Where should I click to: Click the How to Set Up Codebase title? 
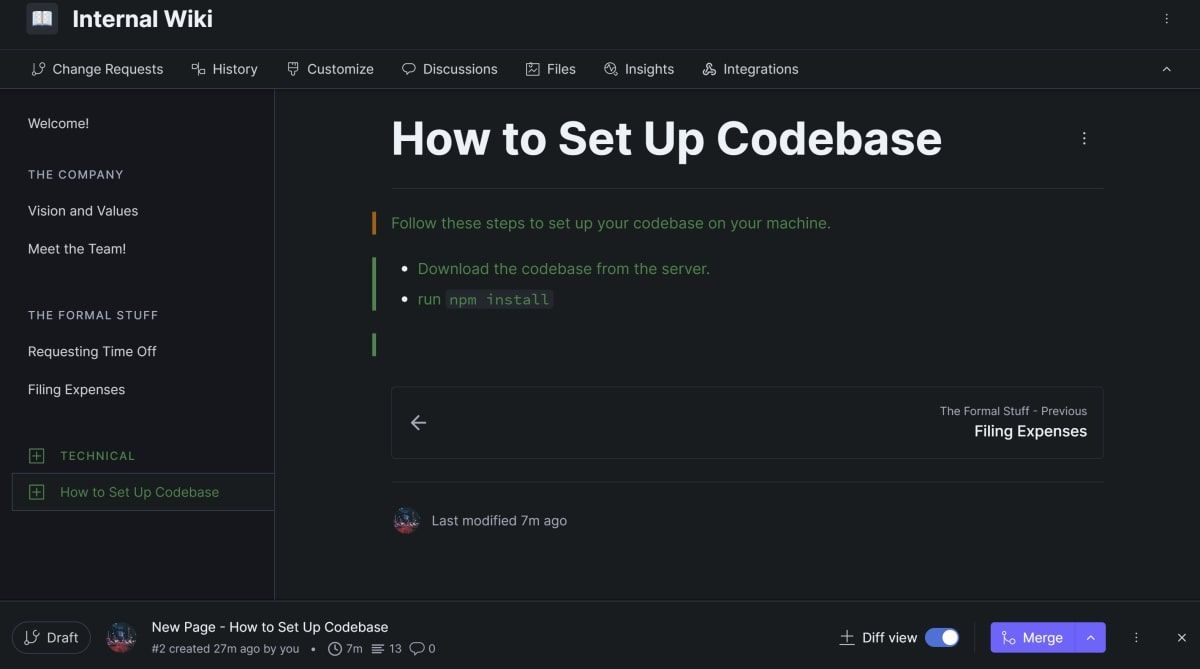tap(666, 138)
